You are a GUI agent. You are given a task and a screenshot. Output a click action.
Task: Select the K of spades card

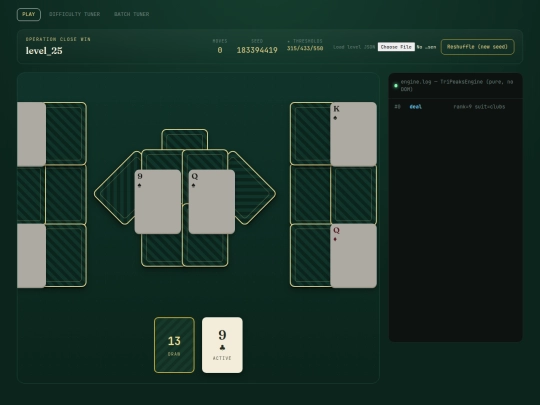(x=353, y=134)
